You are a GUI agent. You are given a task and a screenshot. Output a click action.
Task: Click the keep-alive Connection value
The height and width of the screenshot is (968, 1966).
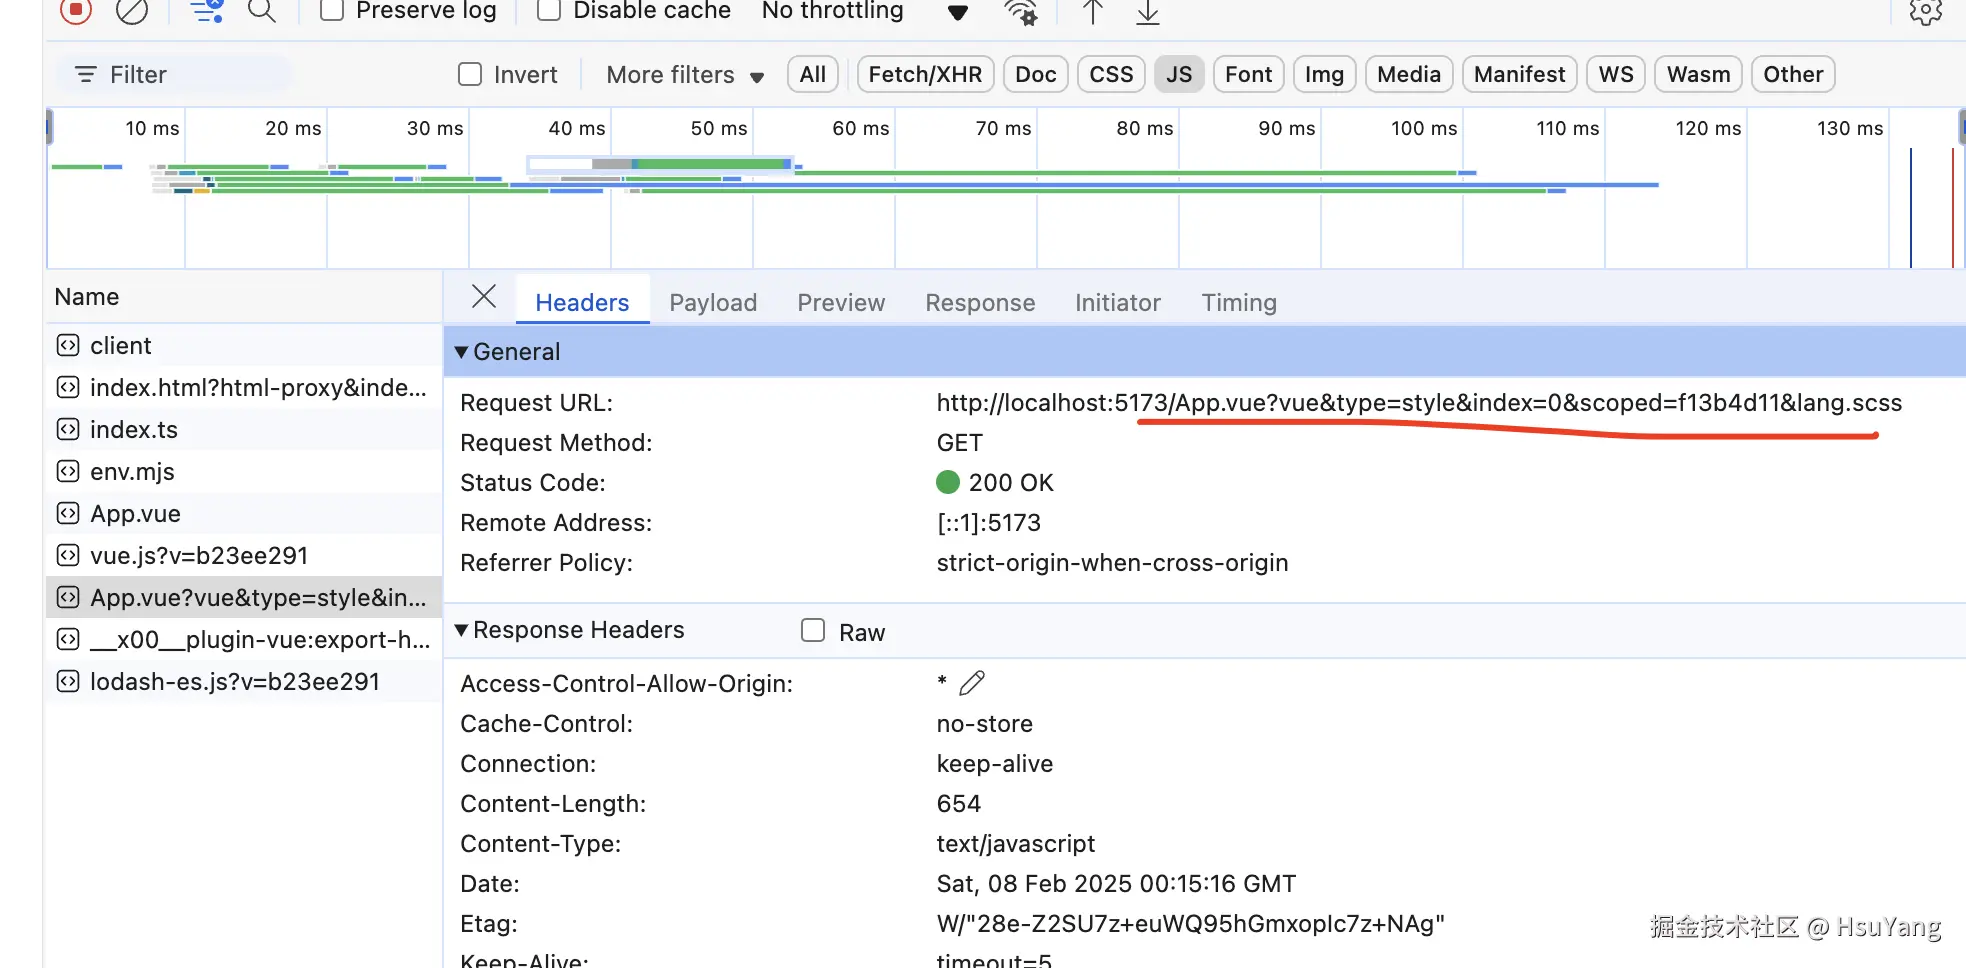(x=994, y=764)
